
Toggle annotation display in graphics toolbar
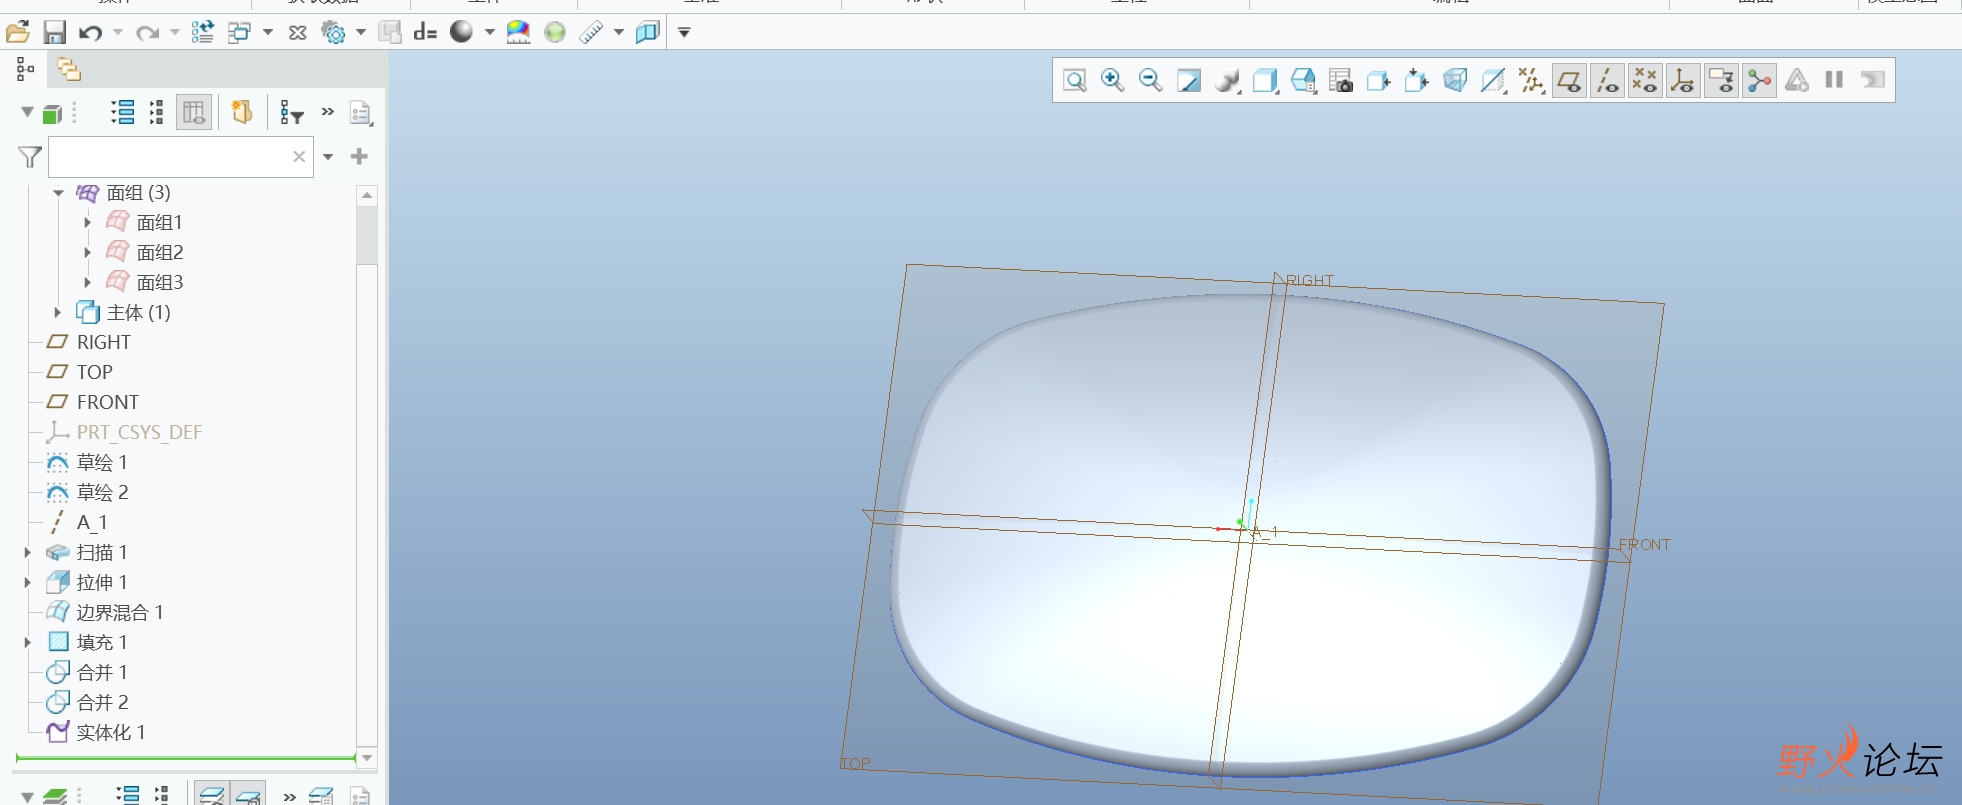tap(1721, 80)
